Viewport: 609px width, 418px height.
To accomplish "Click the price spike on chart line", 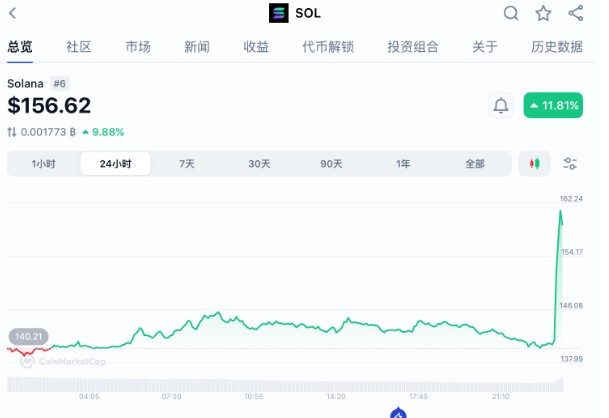I will tap(561, 212).
